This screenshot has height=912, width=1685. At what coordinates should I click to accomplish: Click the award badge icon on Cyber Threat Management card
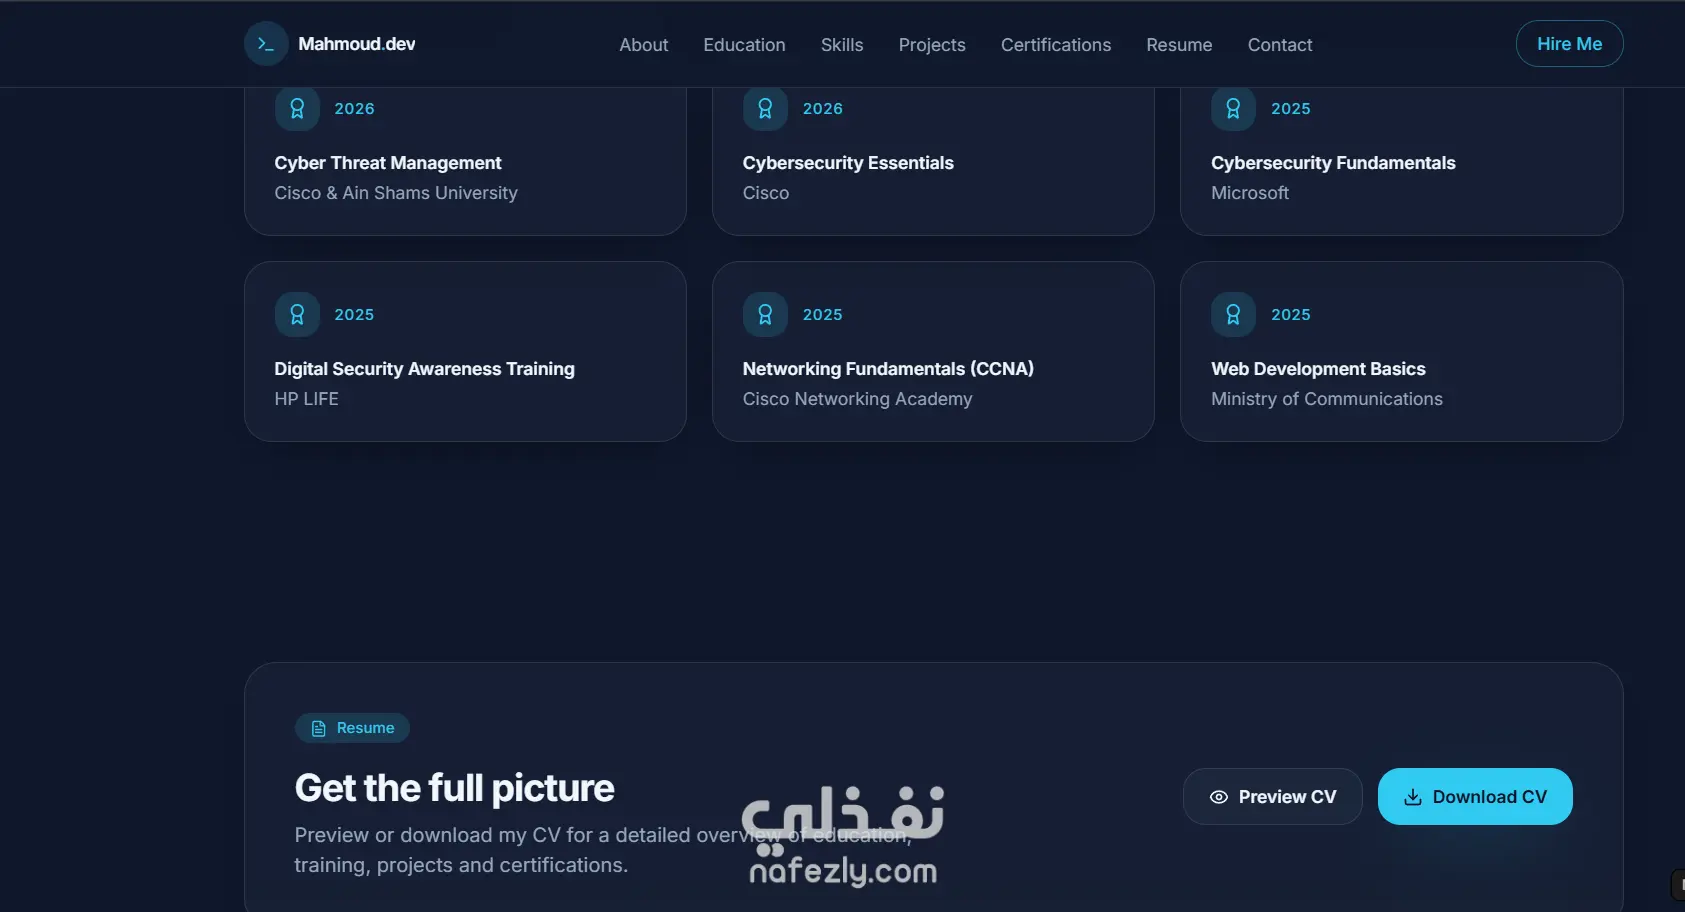point(297,108)
